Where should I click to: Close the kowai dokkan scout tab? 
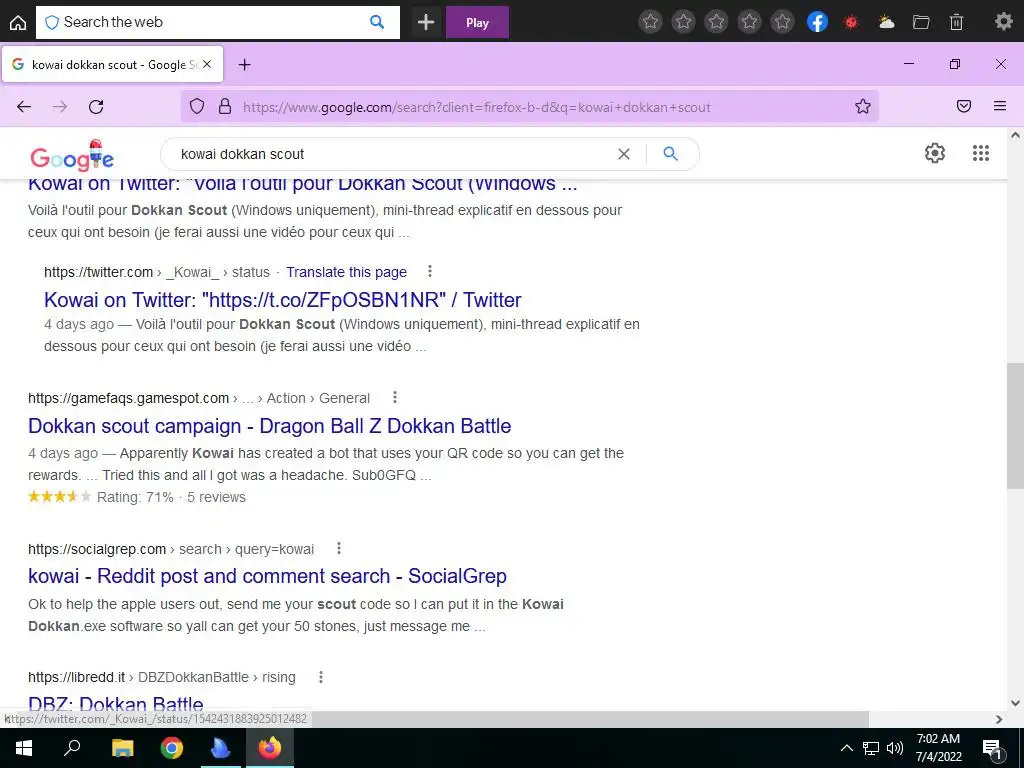(207, 64)
